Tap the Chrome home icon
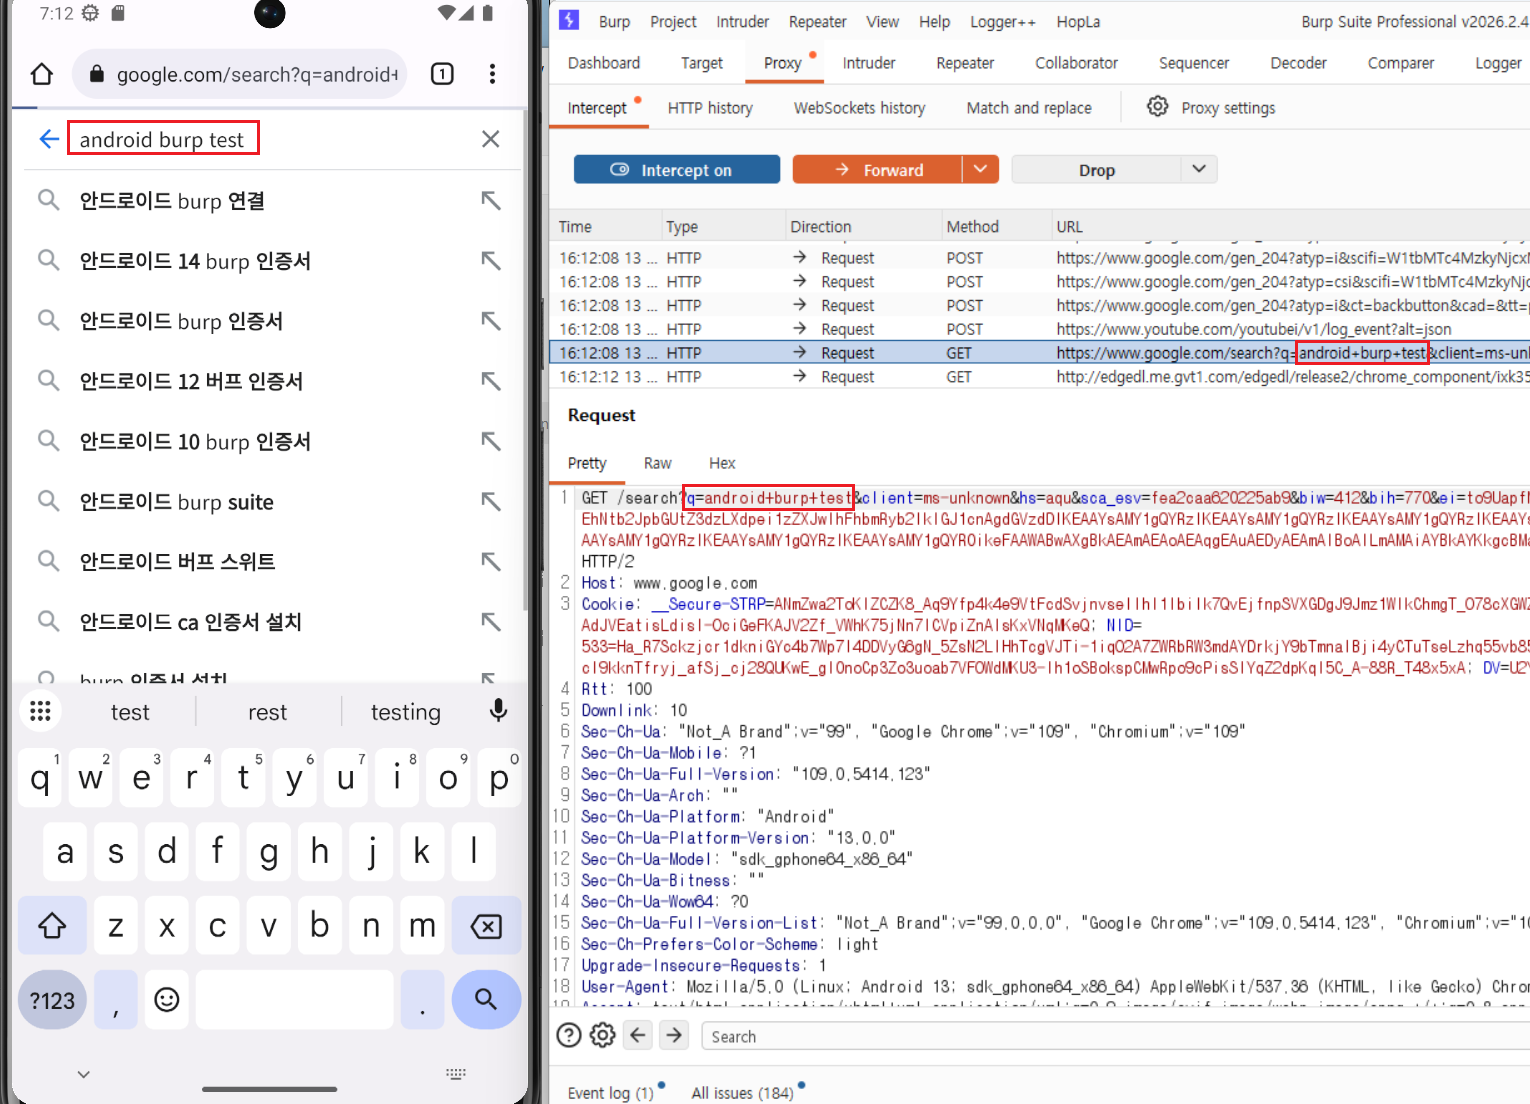1530x1104 pixels. (x=41, y=74)
